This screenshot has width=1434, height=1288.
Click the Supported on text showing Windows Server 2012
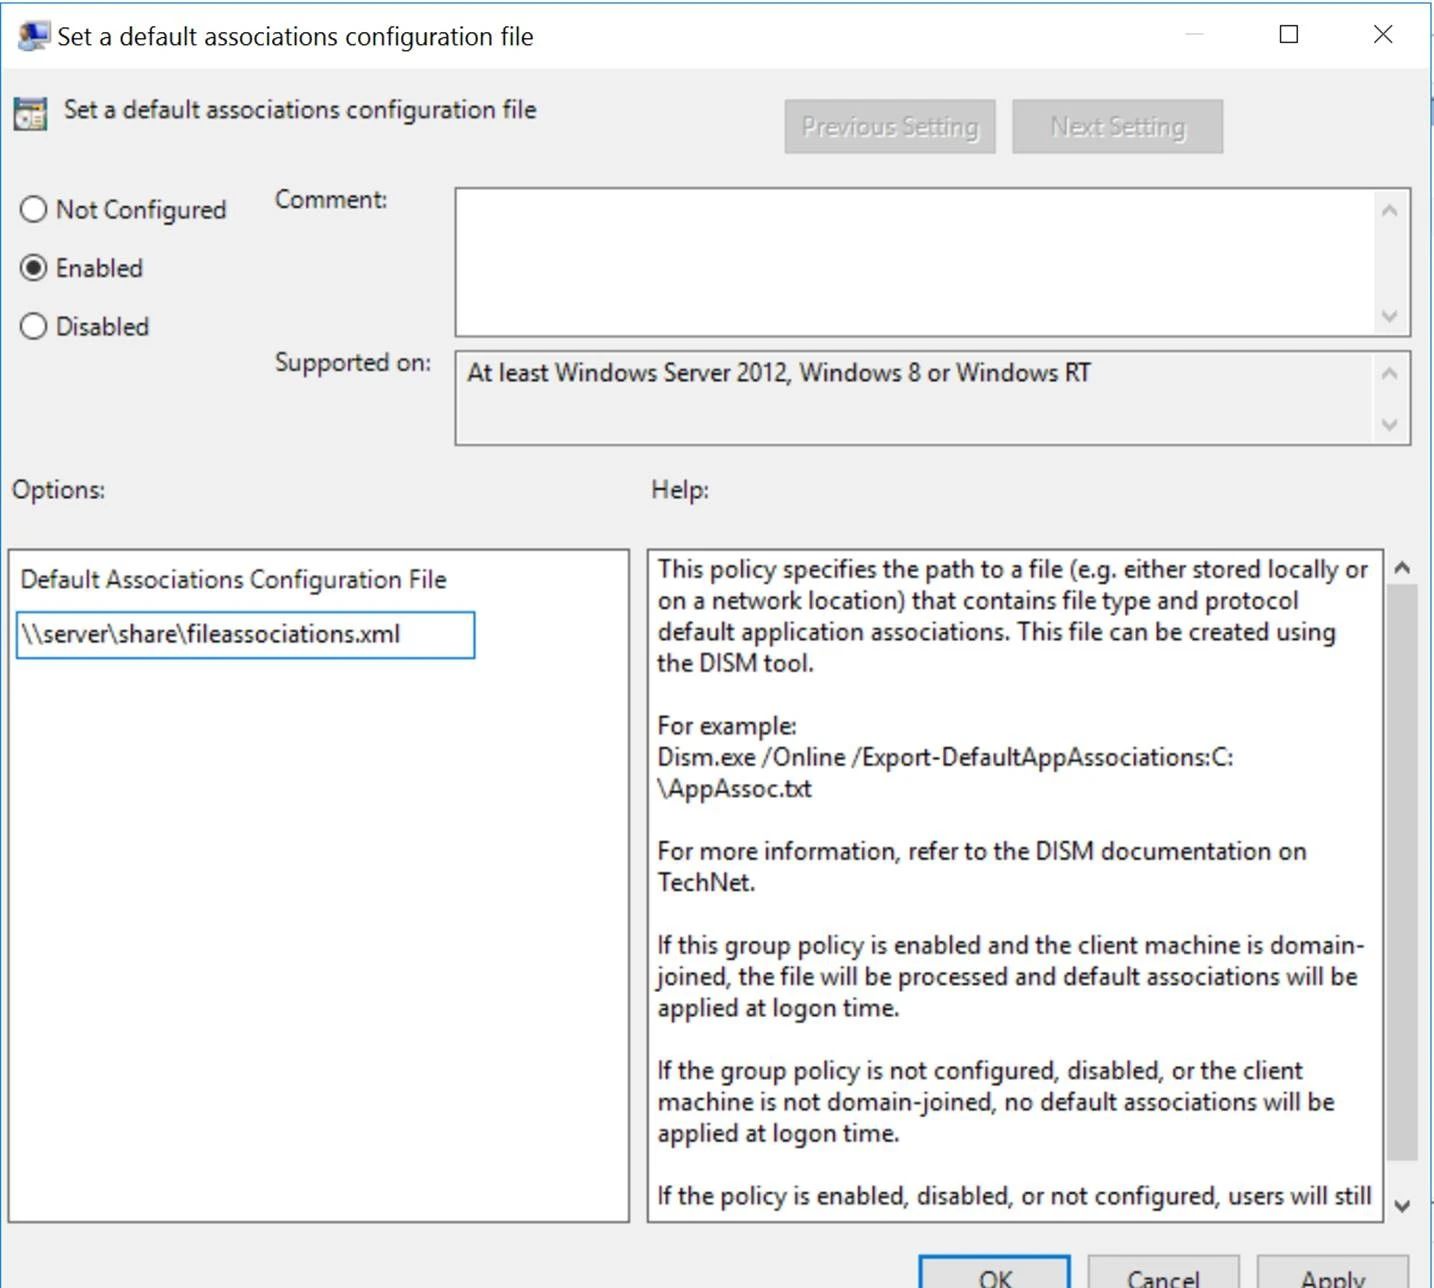tap(778, 372)
